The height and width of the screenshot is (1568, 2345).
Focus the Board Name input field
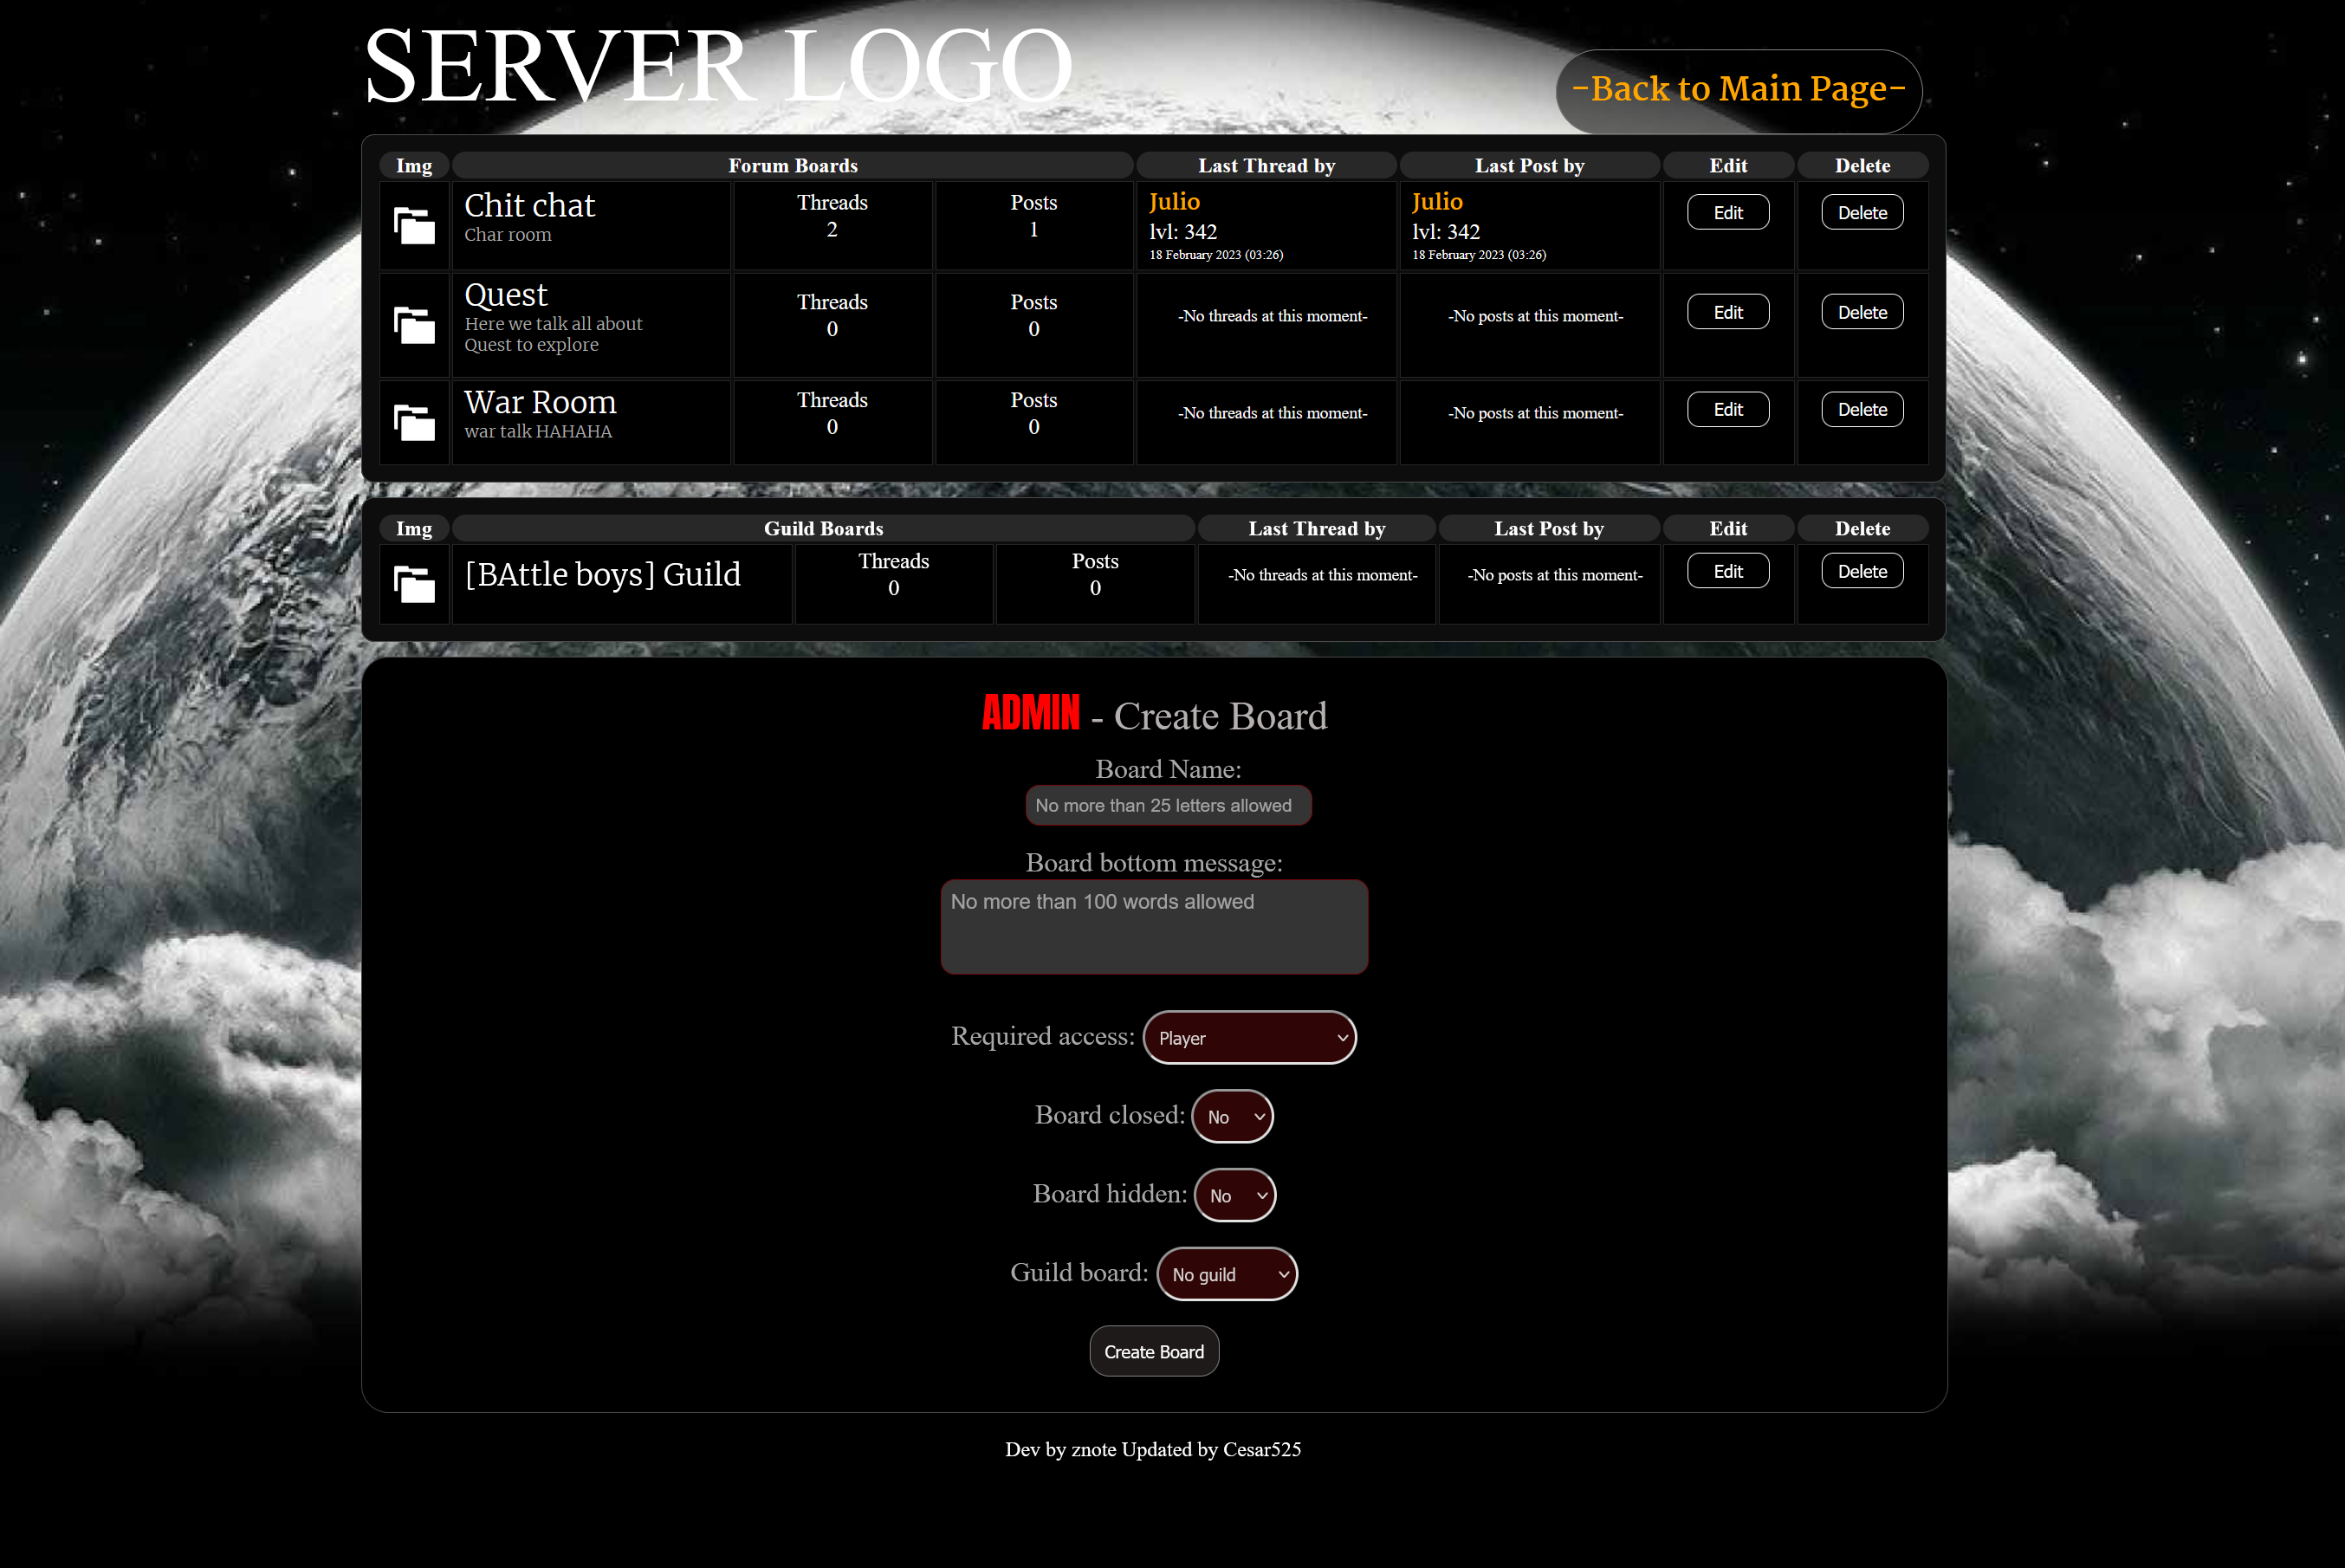click(x=1168, y=805)
